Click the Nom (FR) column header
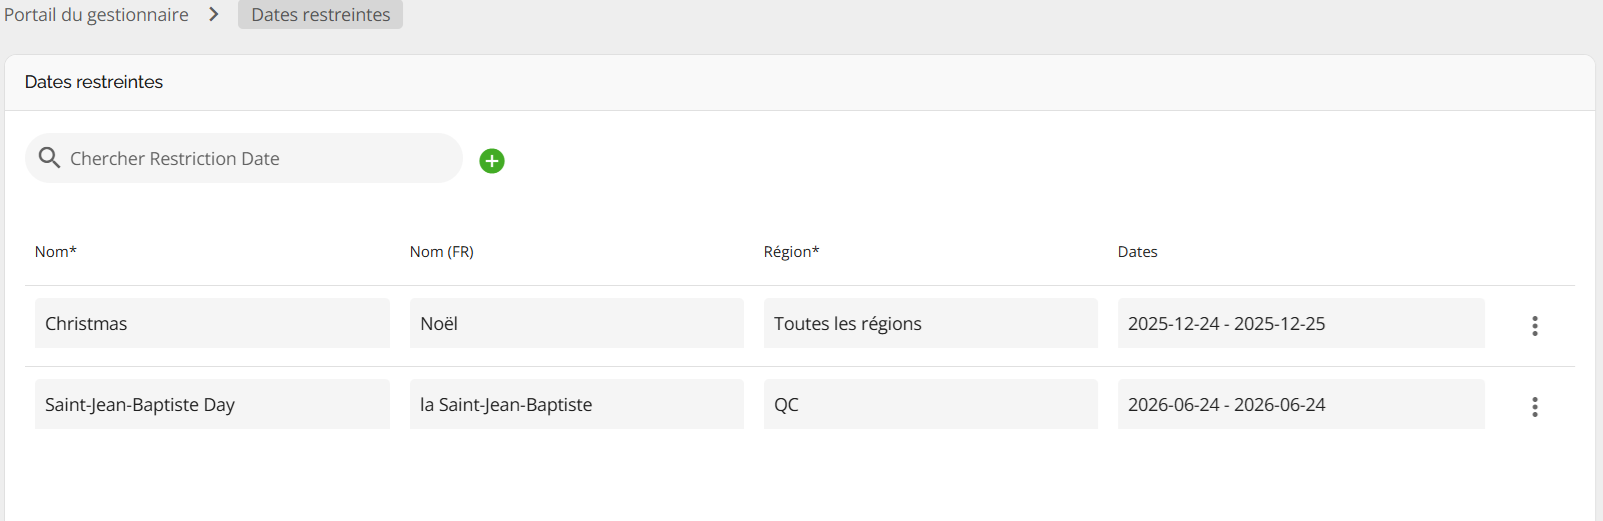 click(x=441, y=252)
